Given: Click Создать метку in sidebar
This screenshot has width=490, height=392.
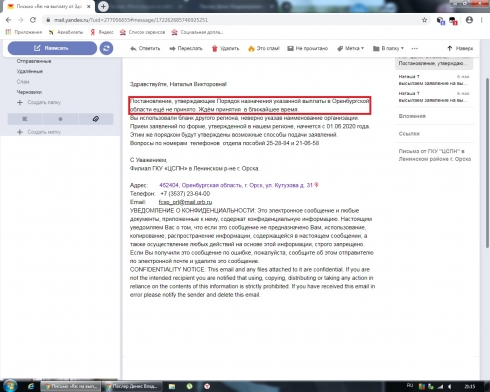Looking at the screenshot, I should (x=39, y=132).
